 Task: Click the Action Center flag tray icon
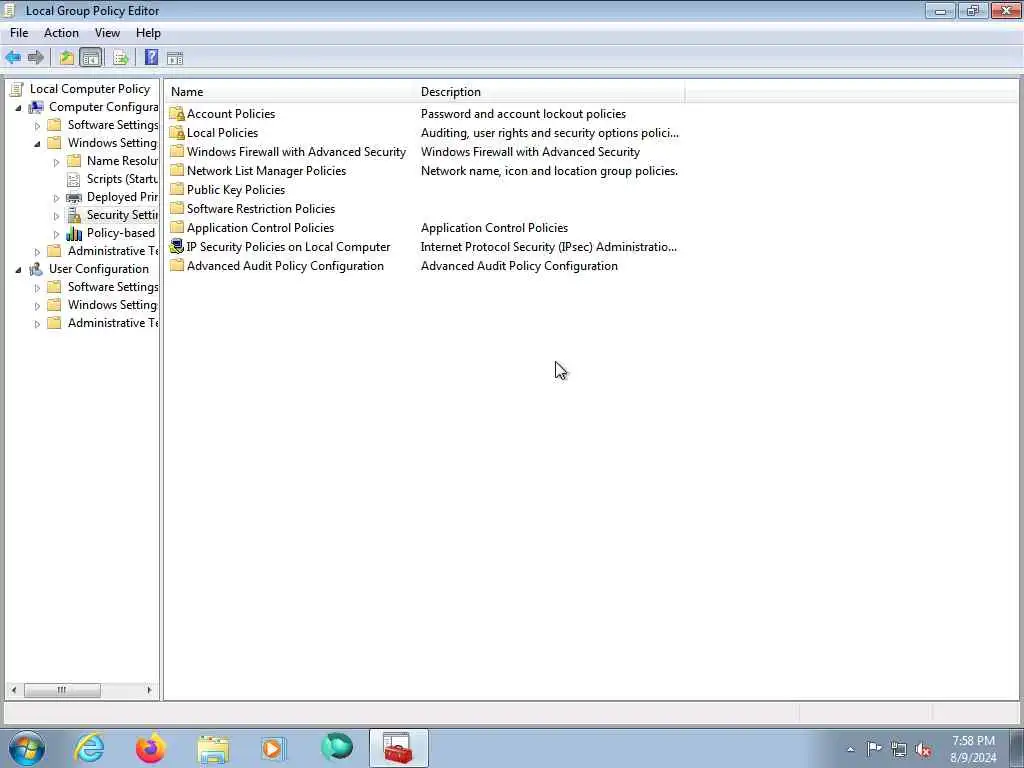click(x=874, y=749)
